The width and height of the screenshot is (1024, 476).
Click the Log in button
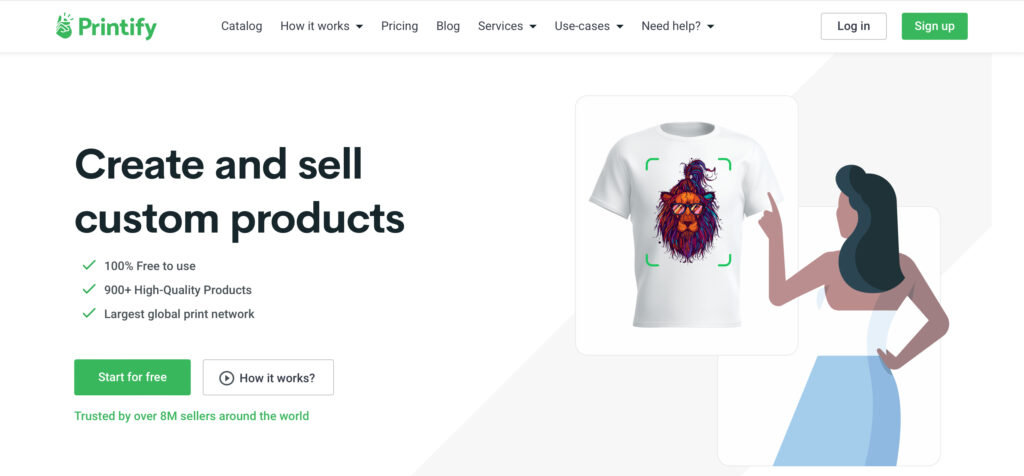854,26
